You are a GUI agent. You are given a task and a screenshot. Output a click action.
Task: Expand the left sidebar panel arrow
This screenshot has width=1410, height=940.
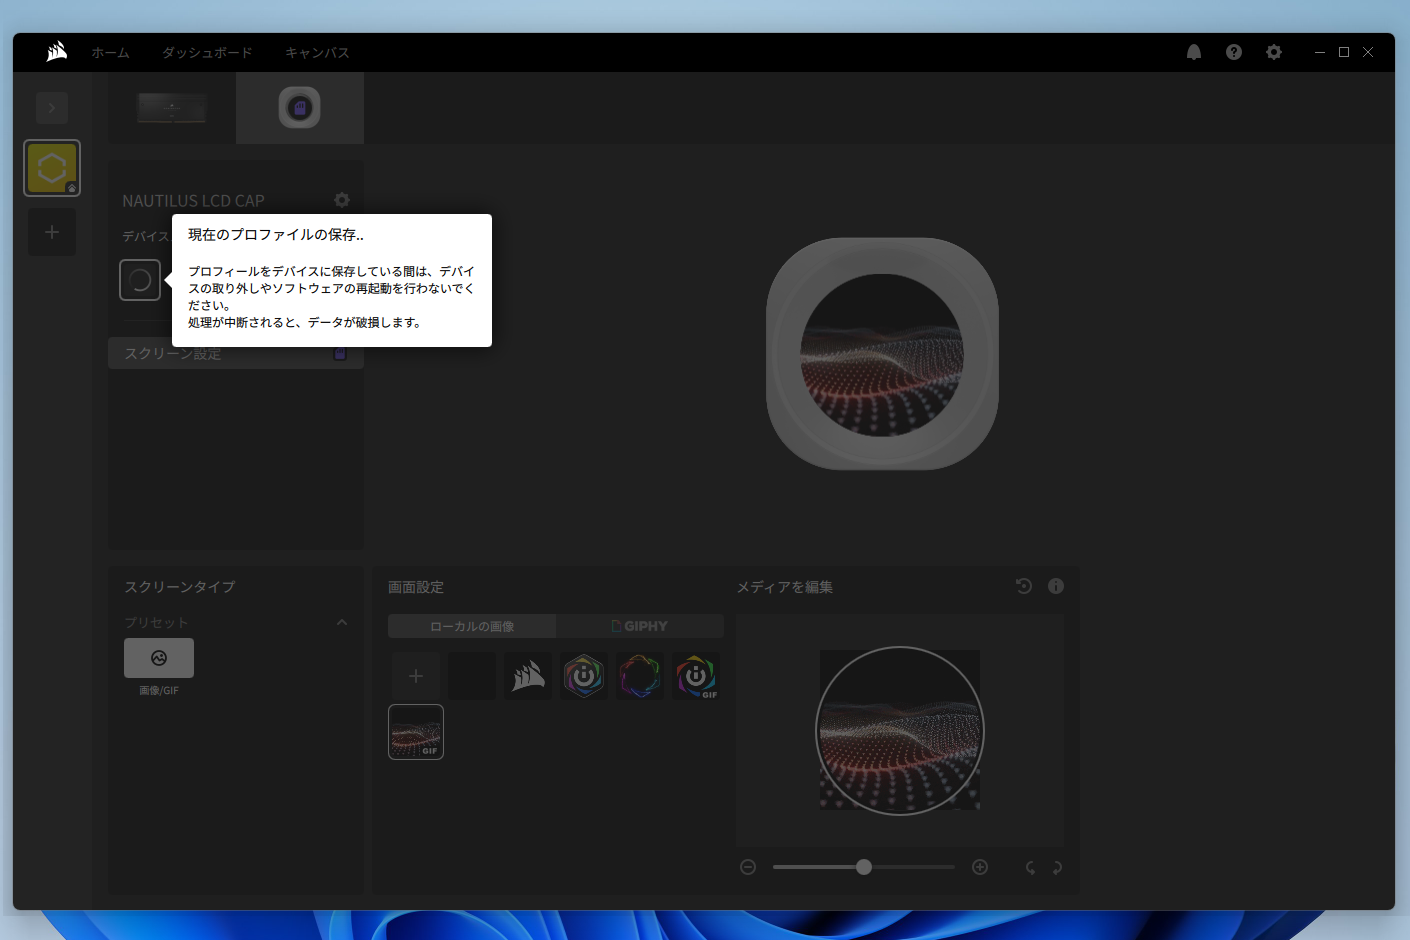[52, 107]
